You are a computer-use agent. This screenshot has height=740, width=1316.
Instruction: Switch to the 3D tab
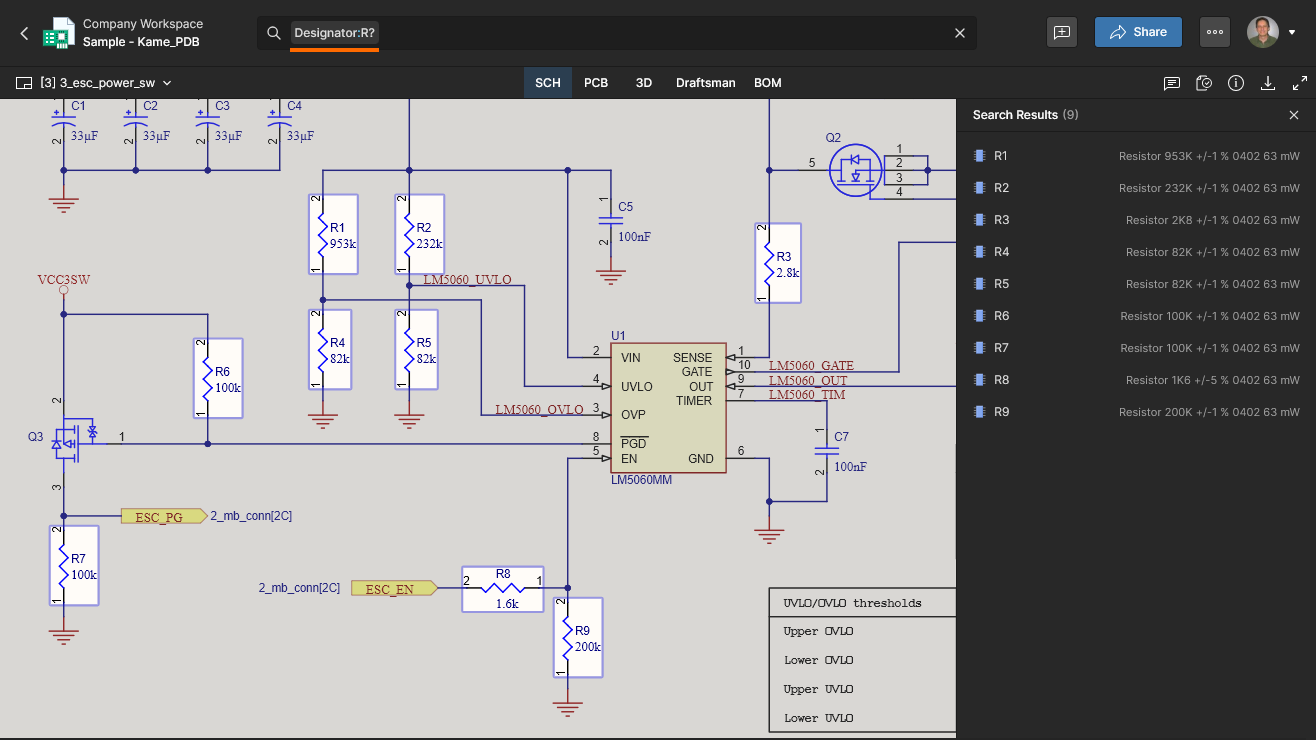click(x=644, y=83)
